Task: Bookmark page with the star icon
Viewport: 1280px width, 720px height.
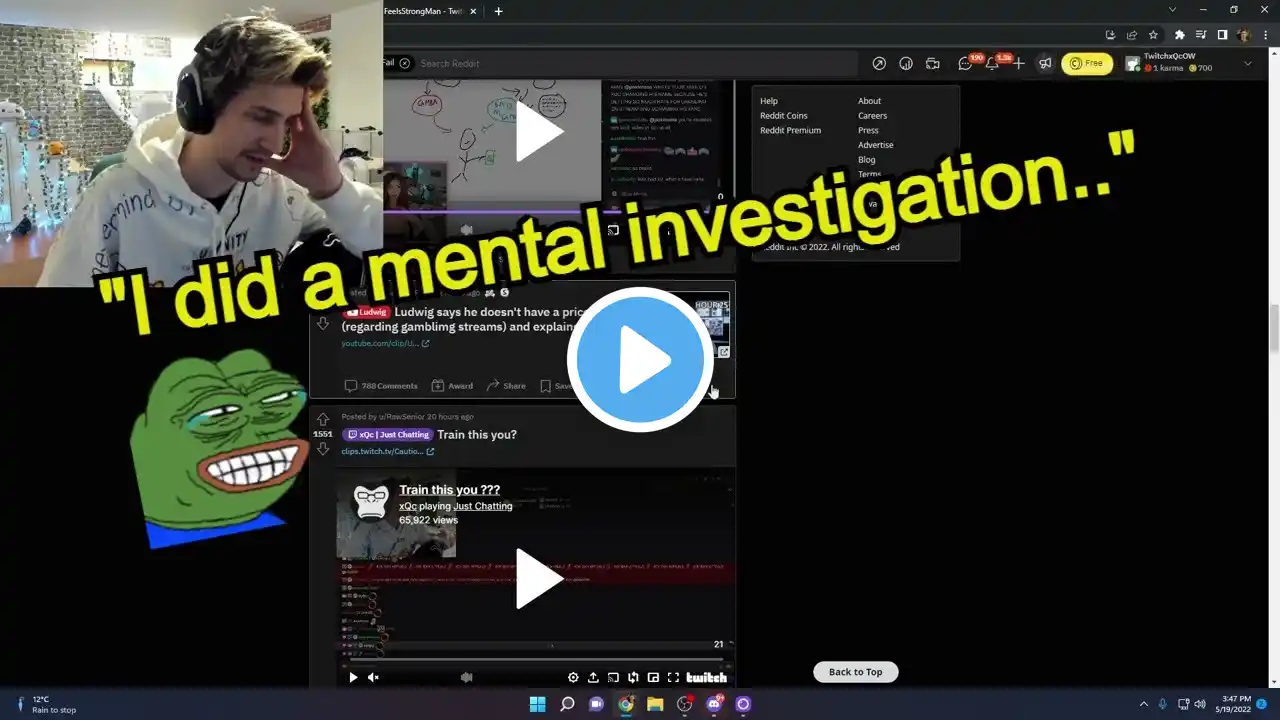Action: (1153, 34)
